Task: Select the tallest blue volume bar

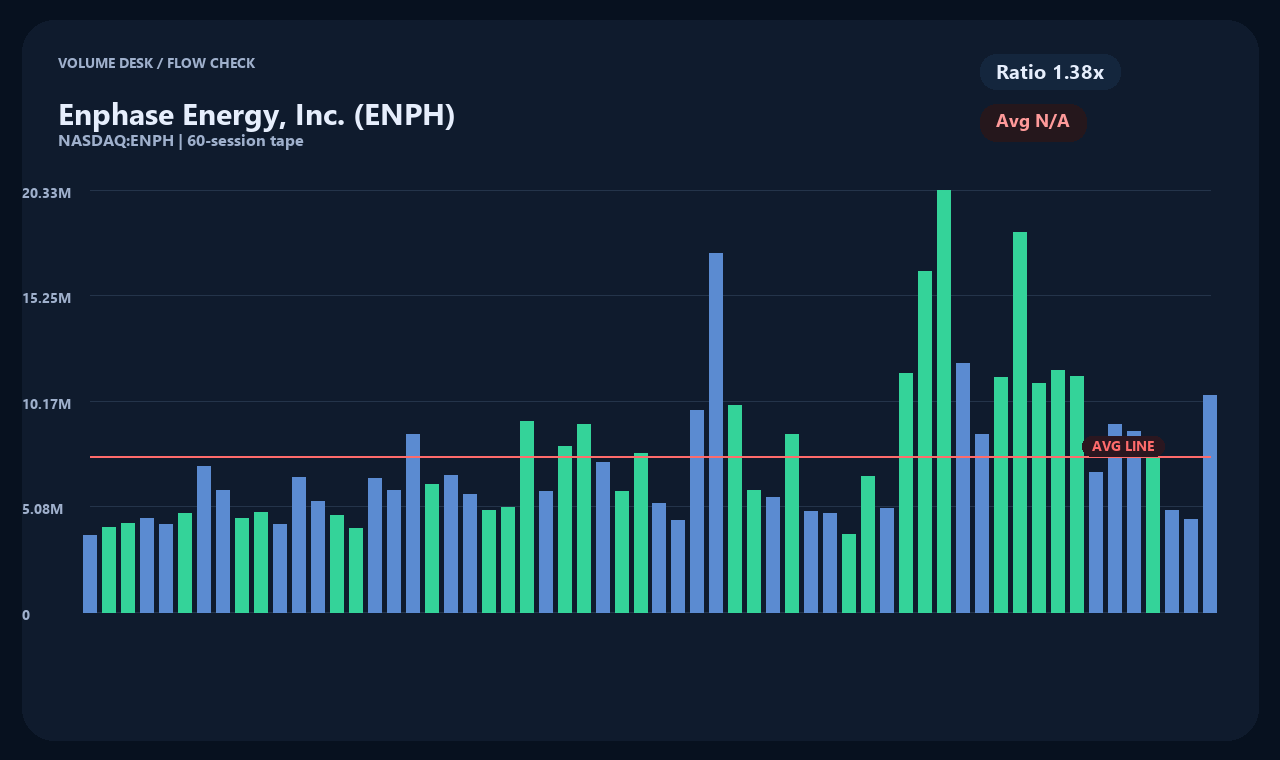Action: point(716,433)
